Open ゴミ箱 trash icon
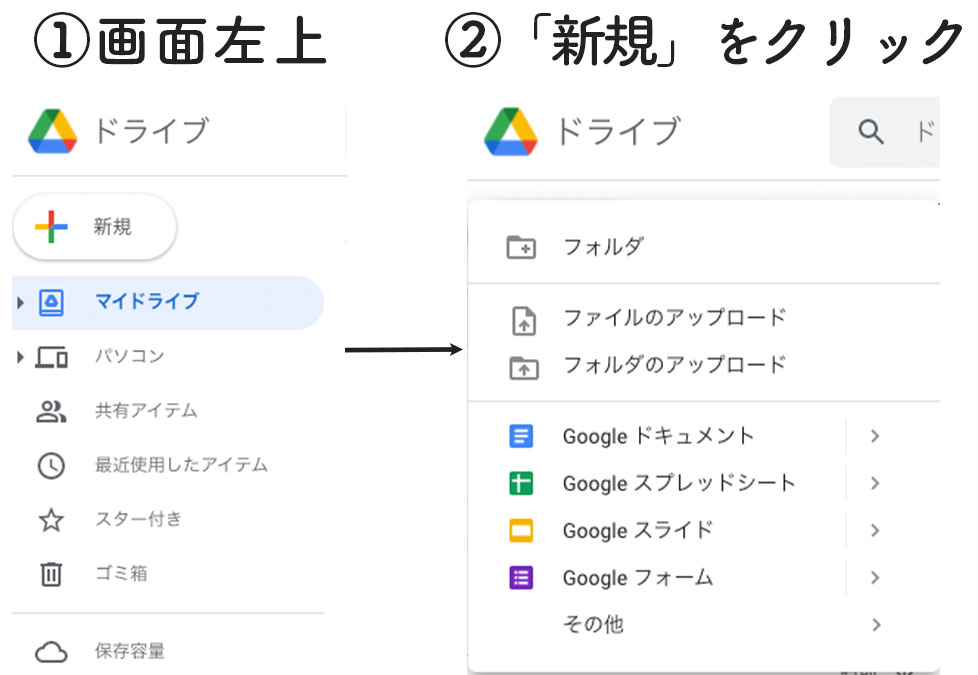 tap(51, 574)
